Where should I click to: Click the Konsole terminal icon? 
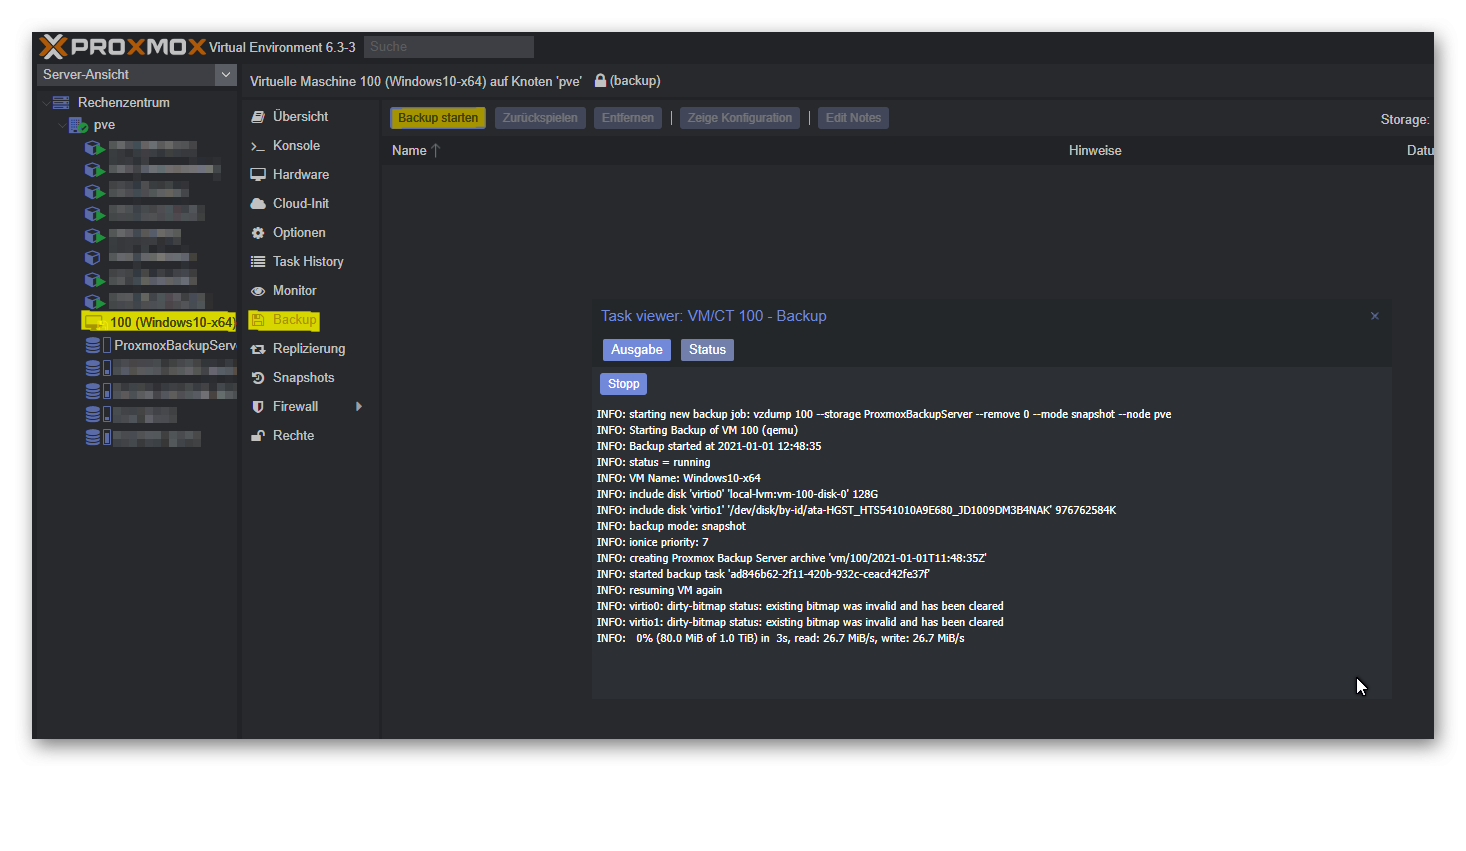pos(258,146)
